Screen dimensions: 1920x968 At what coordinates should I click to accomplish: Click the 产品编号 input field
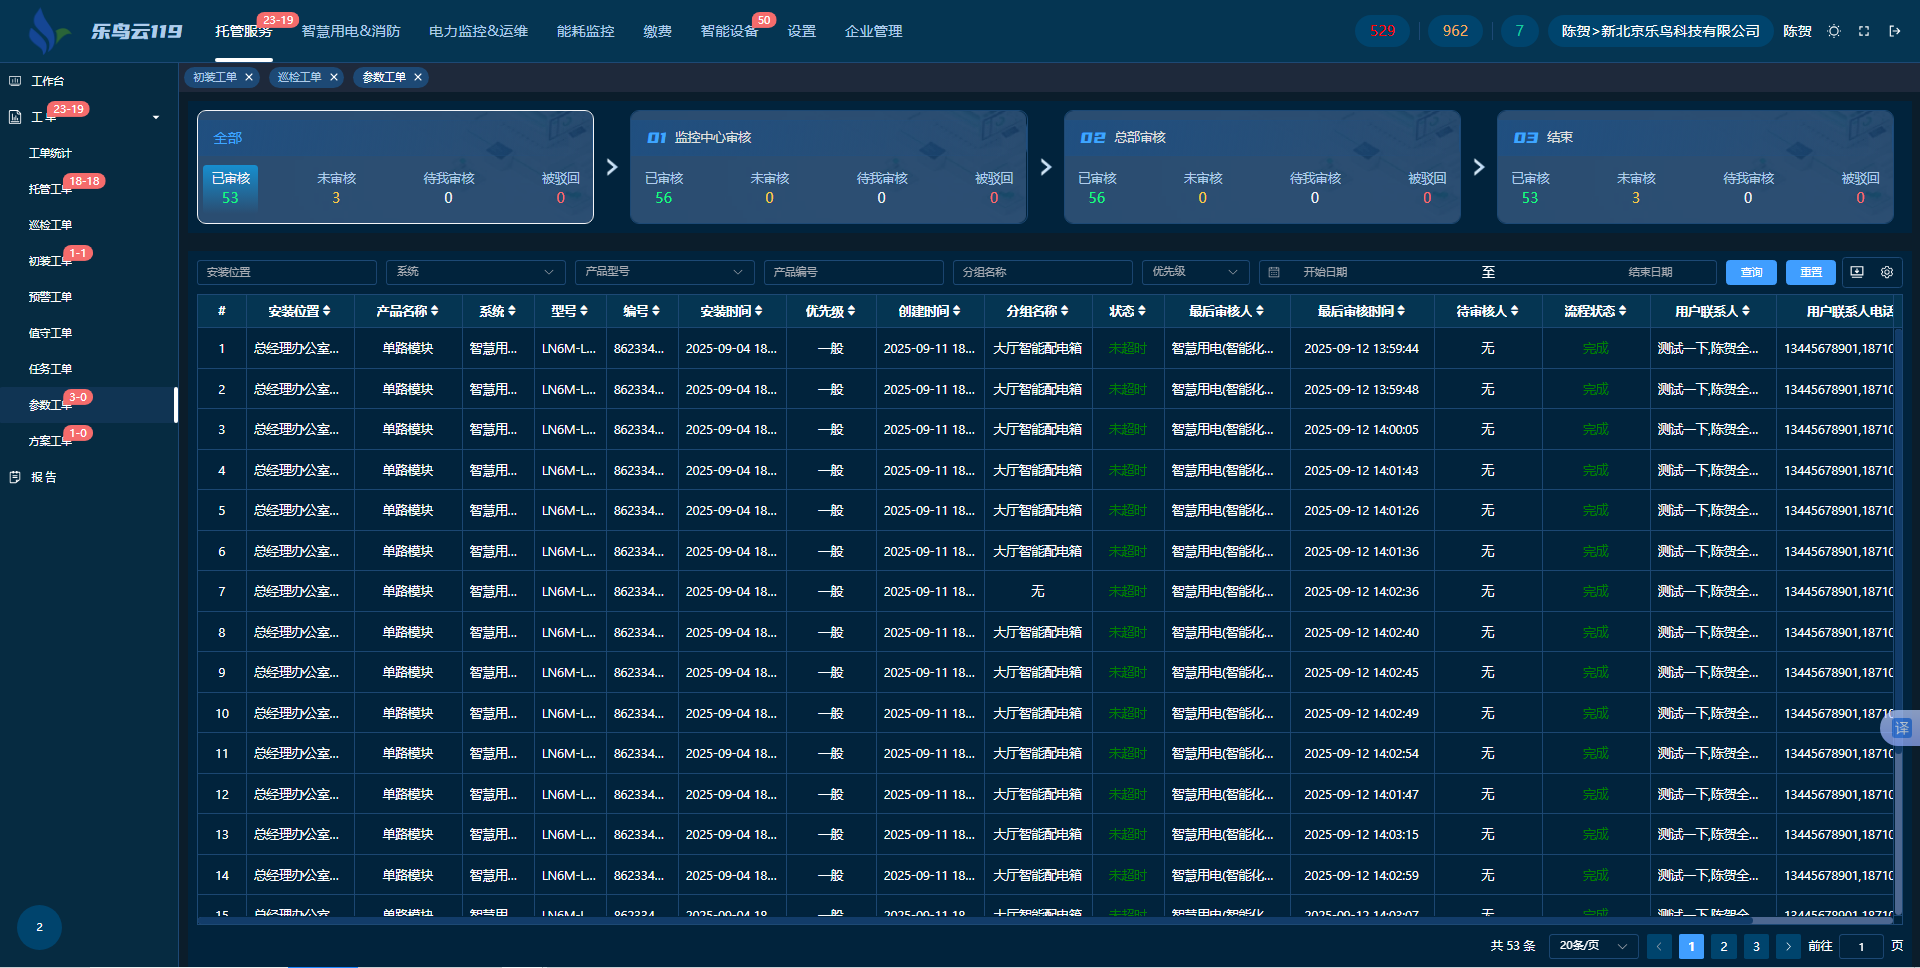tap(853, 272)
